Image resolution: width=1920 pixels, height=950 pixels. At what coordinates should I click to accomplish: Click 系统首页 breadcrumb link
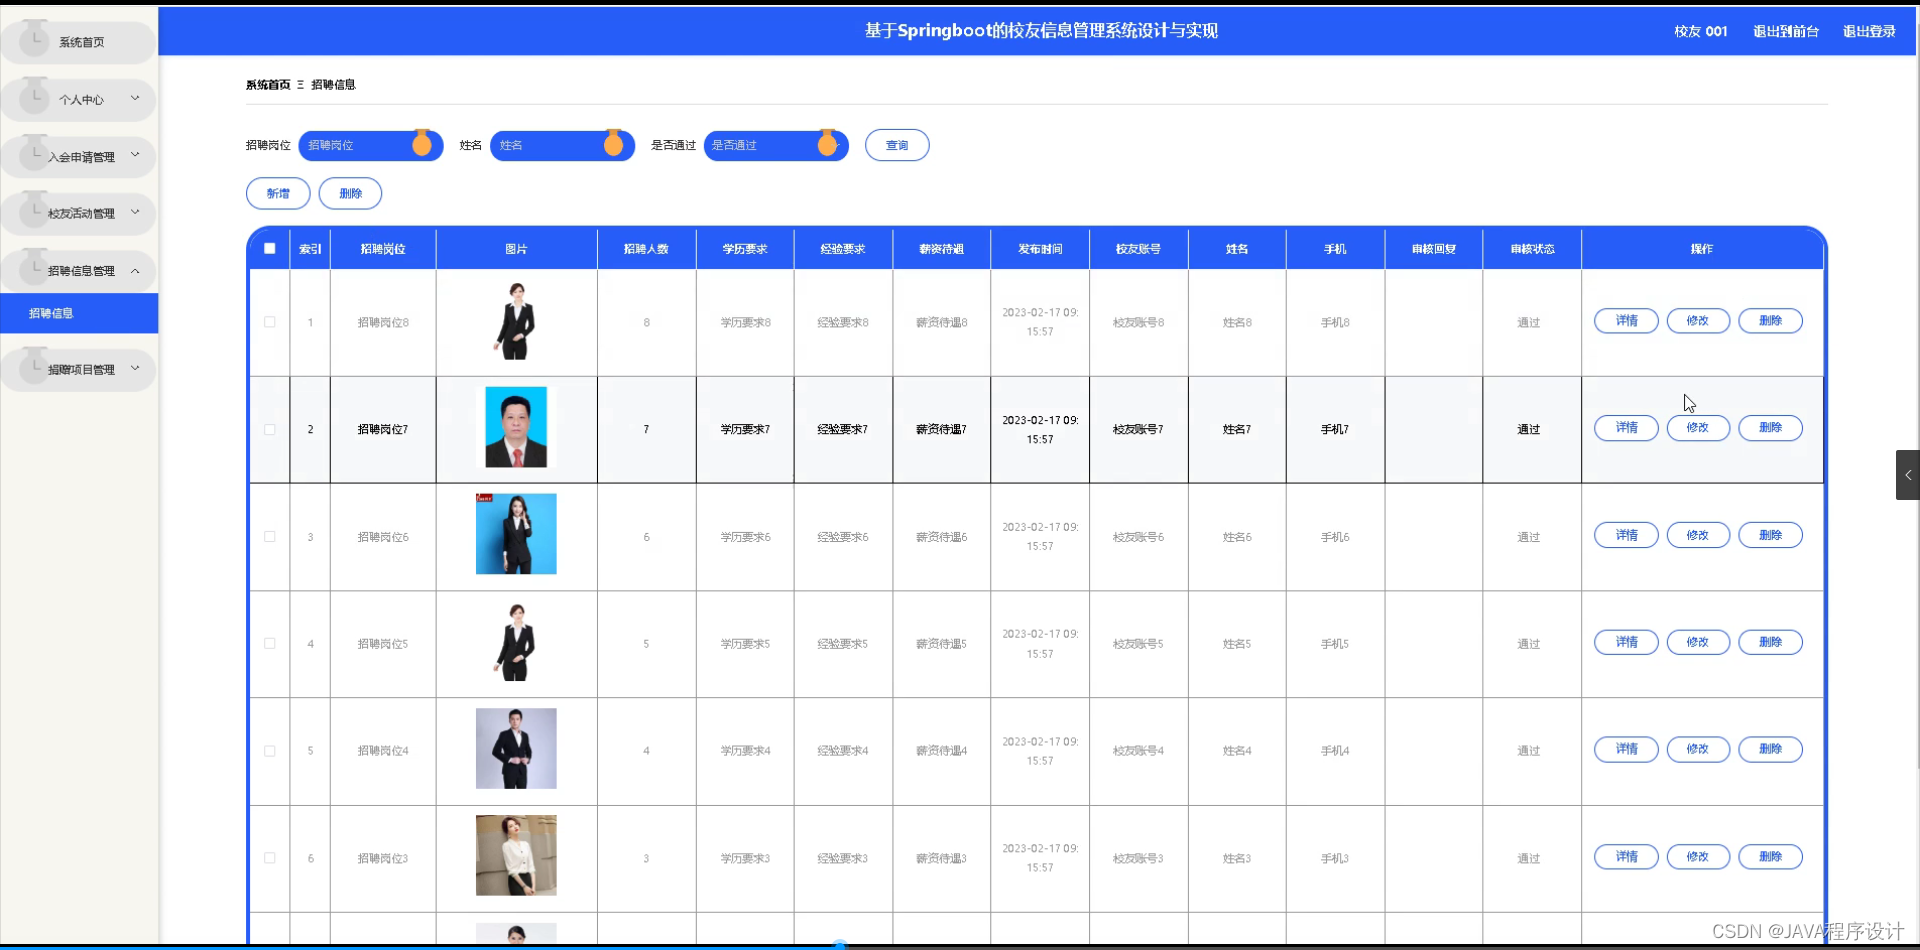(x=268, y=85)
